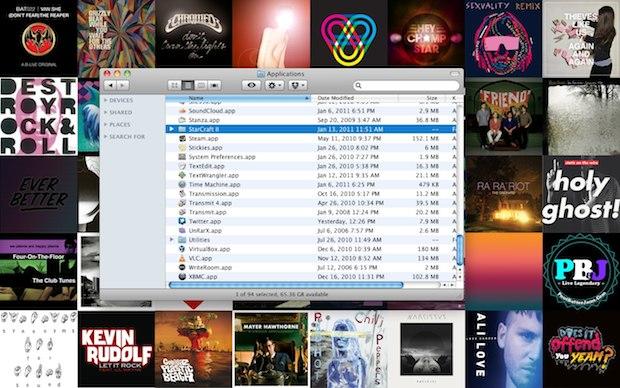This screenshot has width=620, height=388.
Task: Click the scroll right arrow button
Action: 452,285
